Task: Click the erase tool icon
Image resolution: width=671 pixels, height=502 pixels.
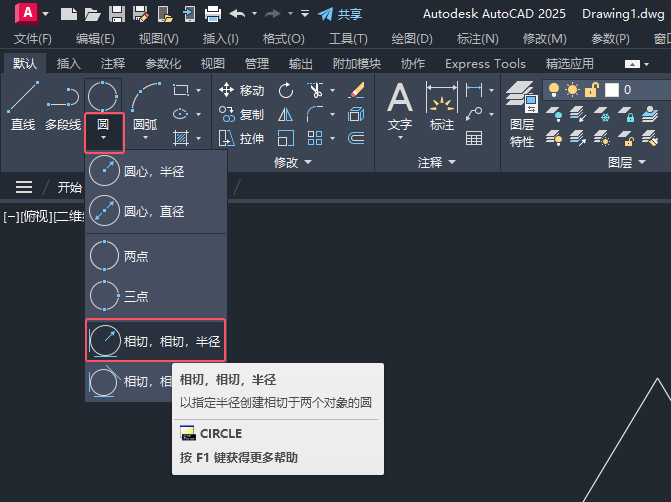Action: (x=356, y=90)
